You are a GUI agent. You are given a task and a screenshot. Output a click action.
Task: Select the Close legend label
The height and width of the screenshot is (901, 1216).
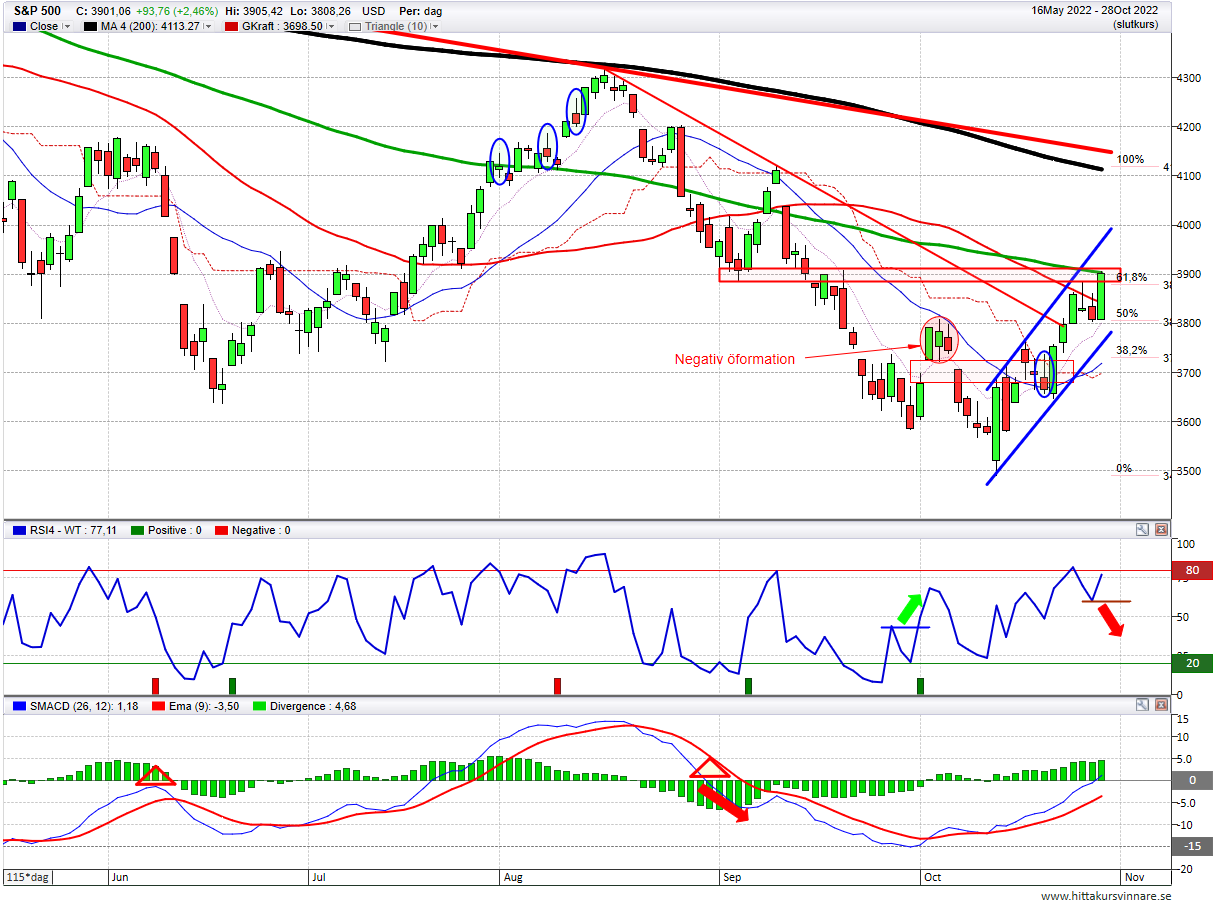click(43, 26)
